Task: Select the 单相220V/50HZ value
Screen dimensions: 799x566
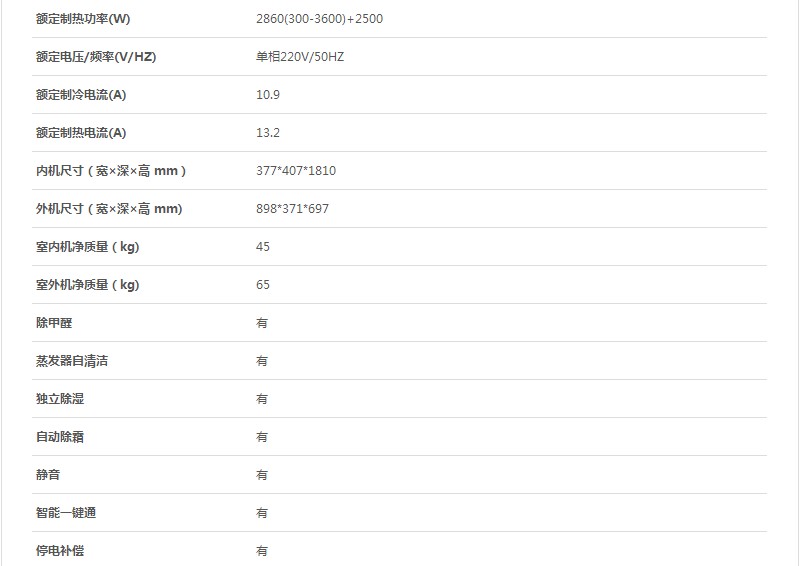Action: coord(300,57)
